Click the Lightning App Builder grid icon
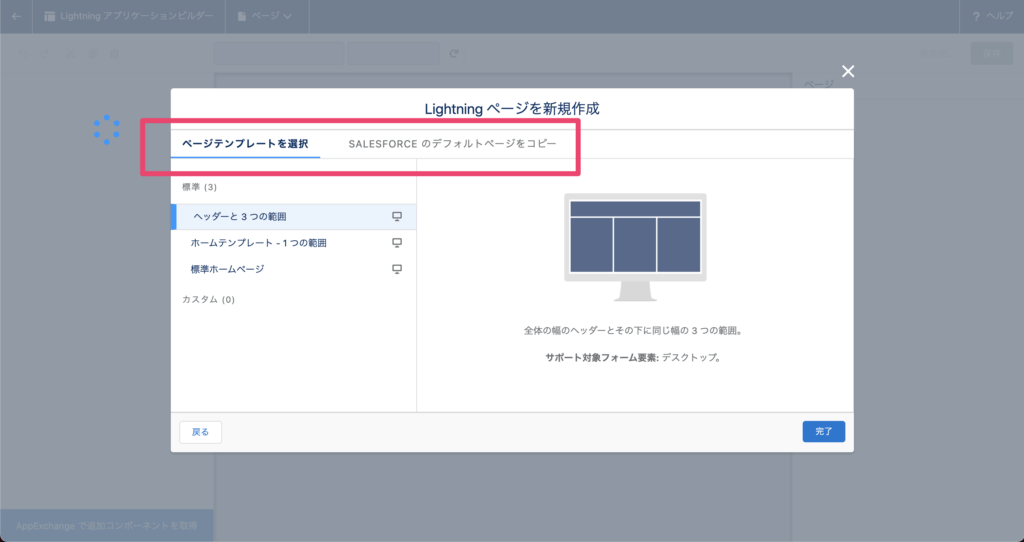The width and height of the screenshot is (1024, 542). pyautogui.click(x=50, y=16)
